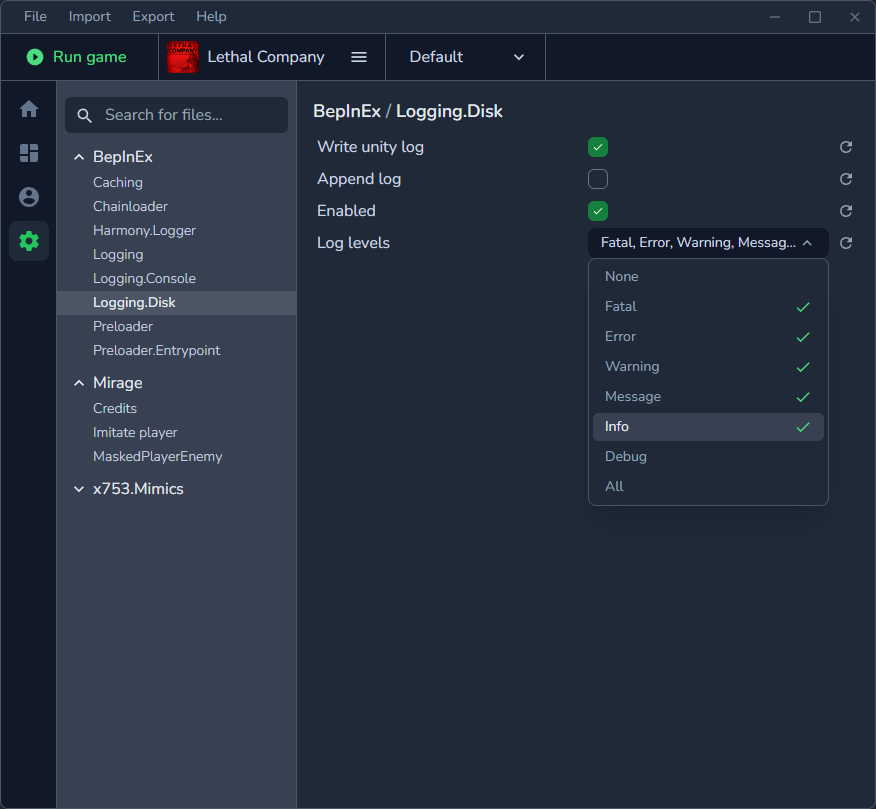
Task: Open the profile account sidebar icon
Action: (29, 197)
